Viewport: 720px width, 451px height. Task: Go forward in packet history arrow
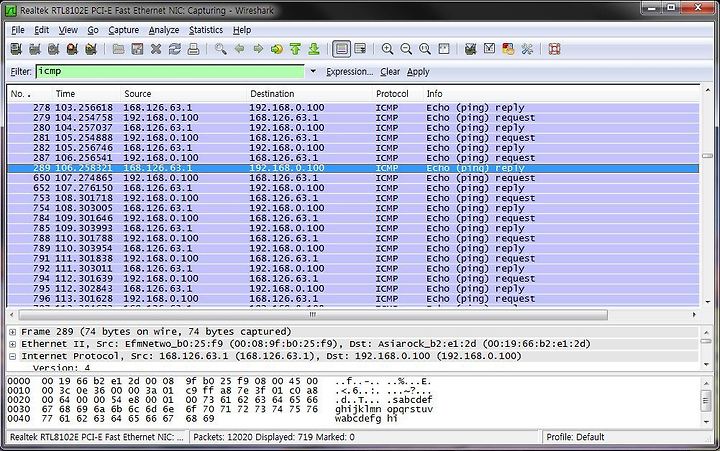tap(258, 49)
